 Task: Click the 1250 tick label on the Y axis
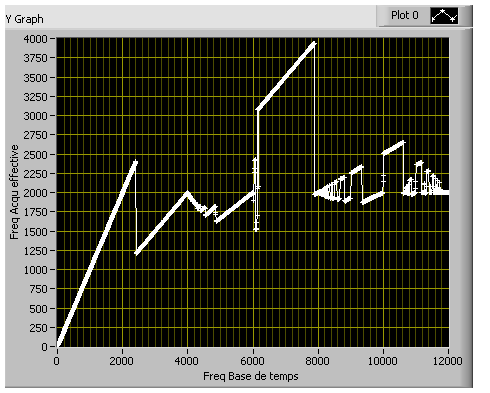[x=35, y=251]
